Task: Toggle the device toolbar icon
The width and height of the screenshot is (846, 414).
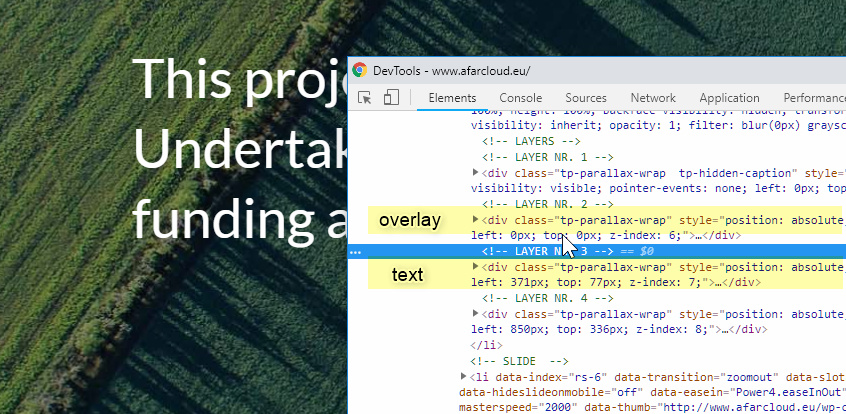Action: pyautogui.click(x=391, y=97)
